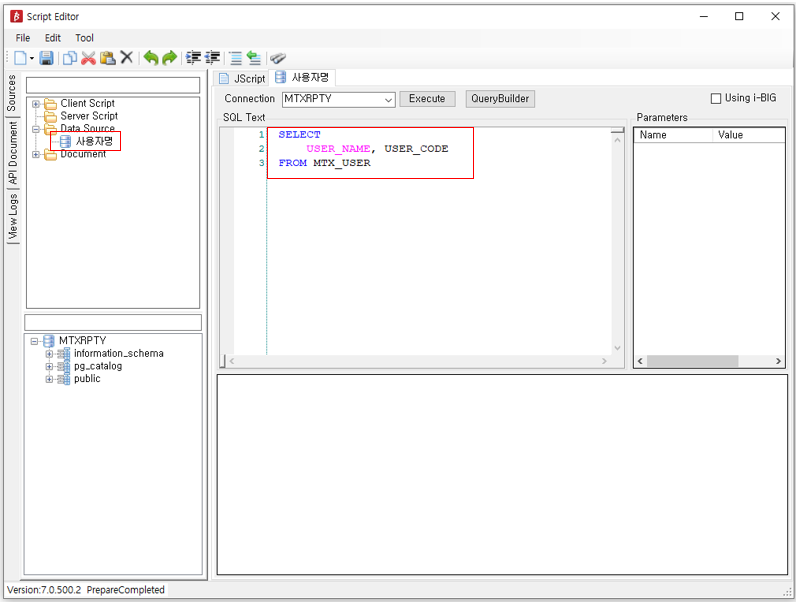Click the public schema icon
The width and height of the screenshot is (797, 602).
(64, 379)
